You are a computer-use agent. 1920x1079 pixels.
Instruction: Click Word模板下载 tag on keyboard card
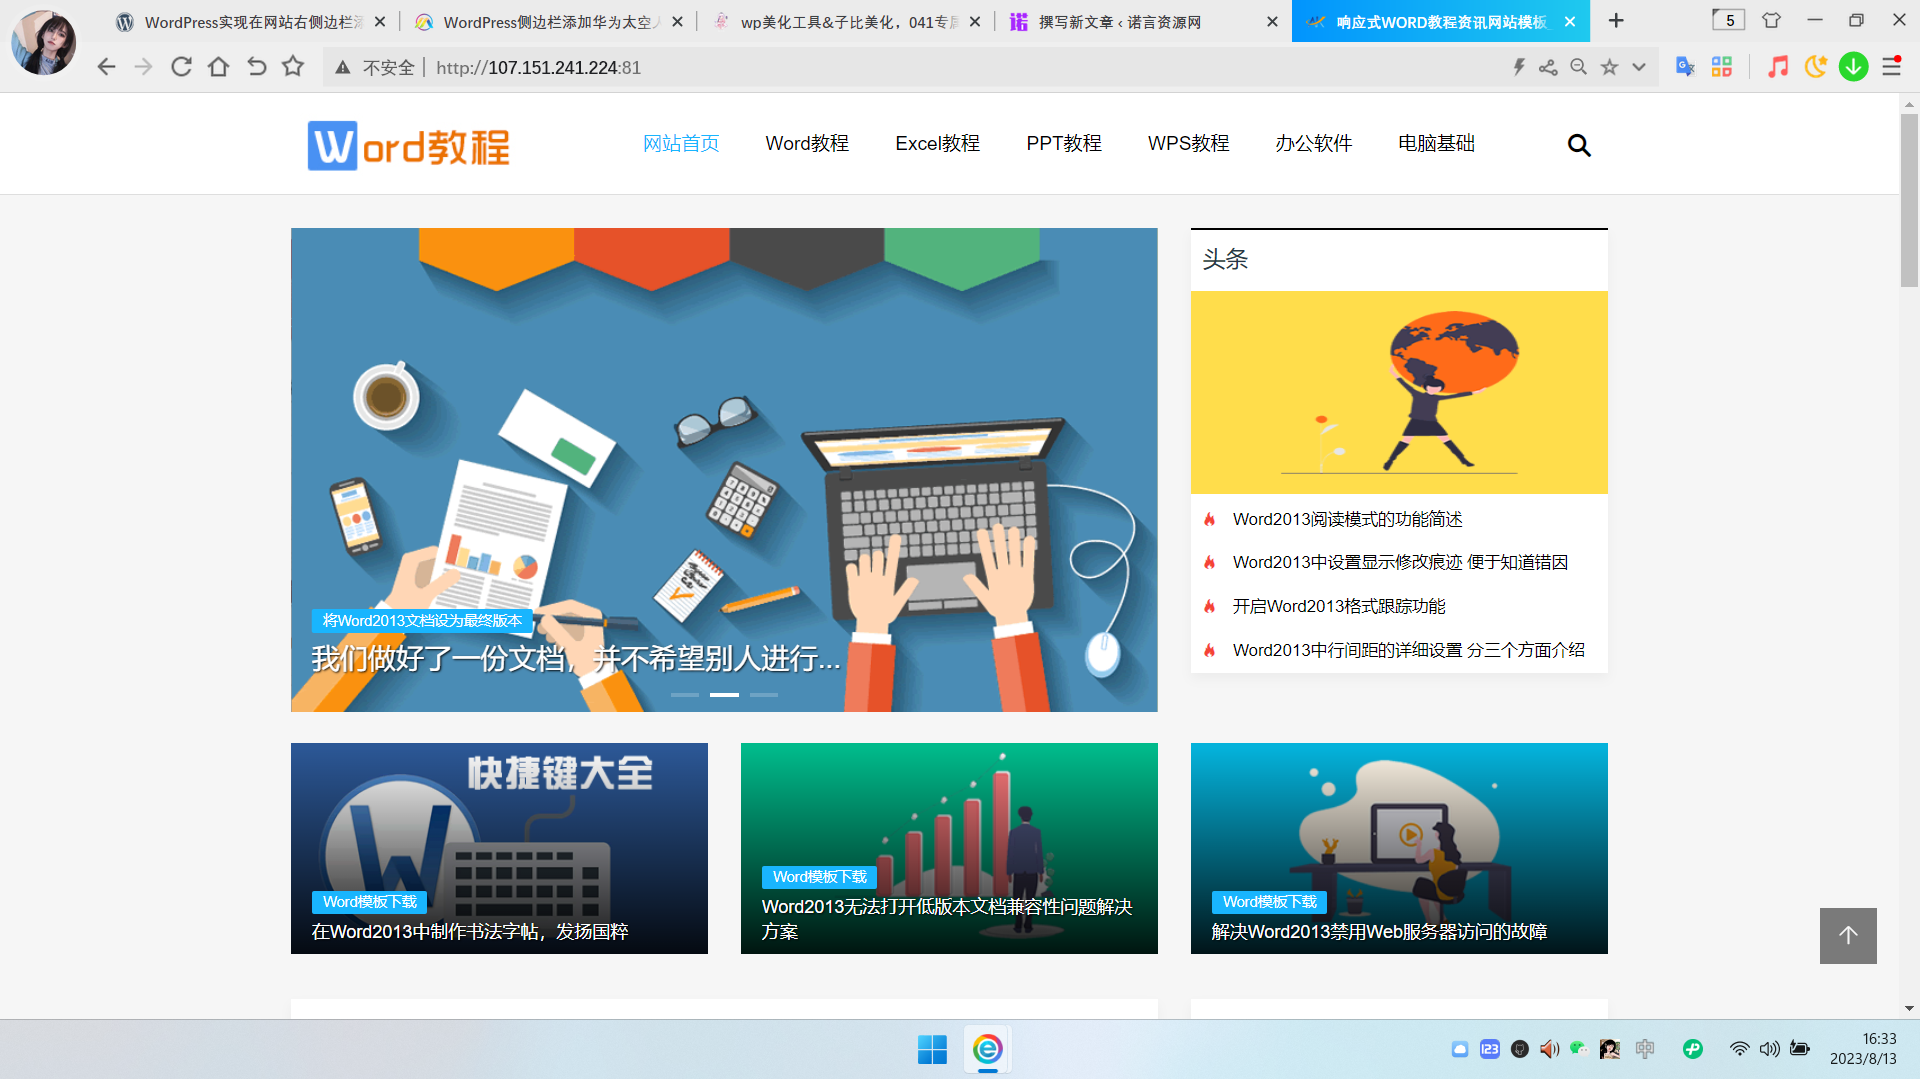(x=369, y=902)
